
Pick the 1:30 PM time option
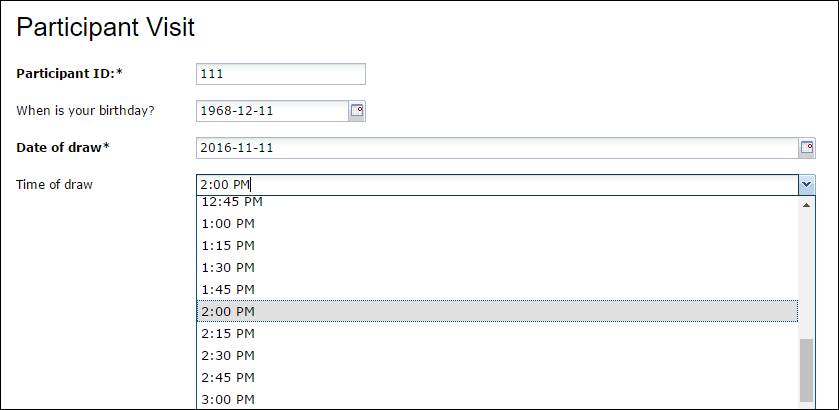497,268
